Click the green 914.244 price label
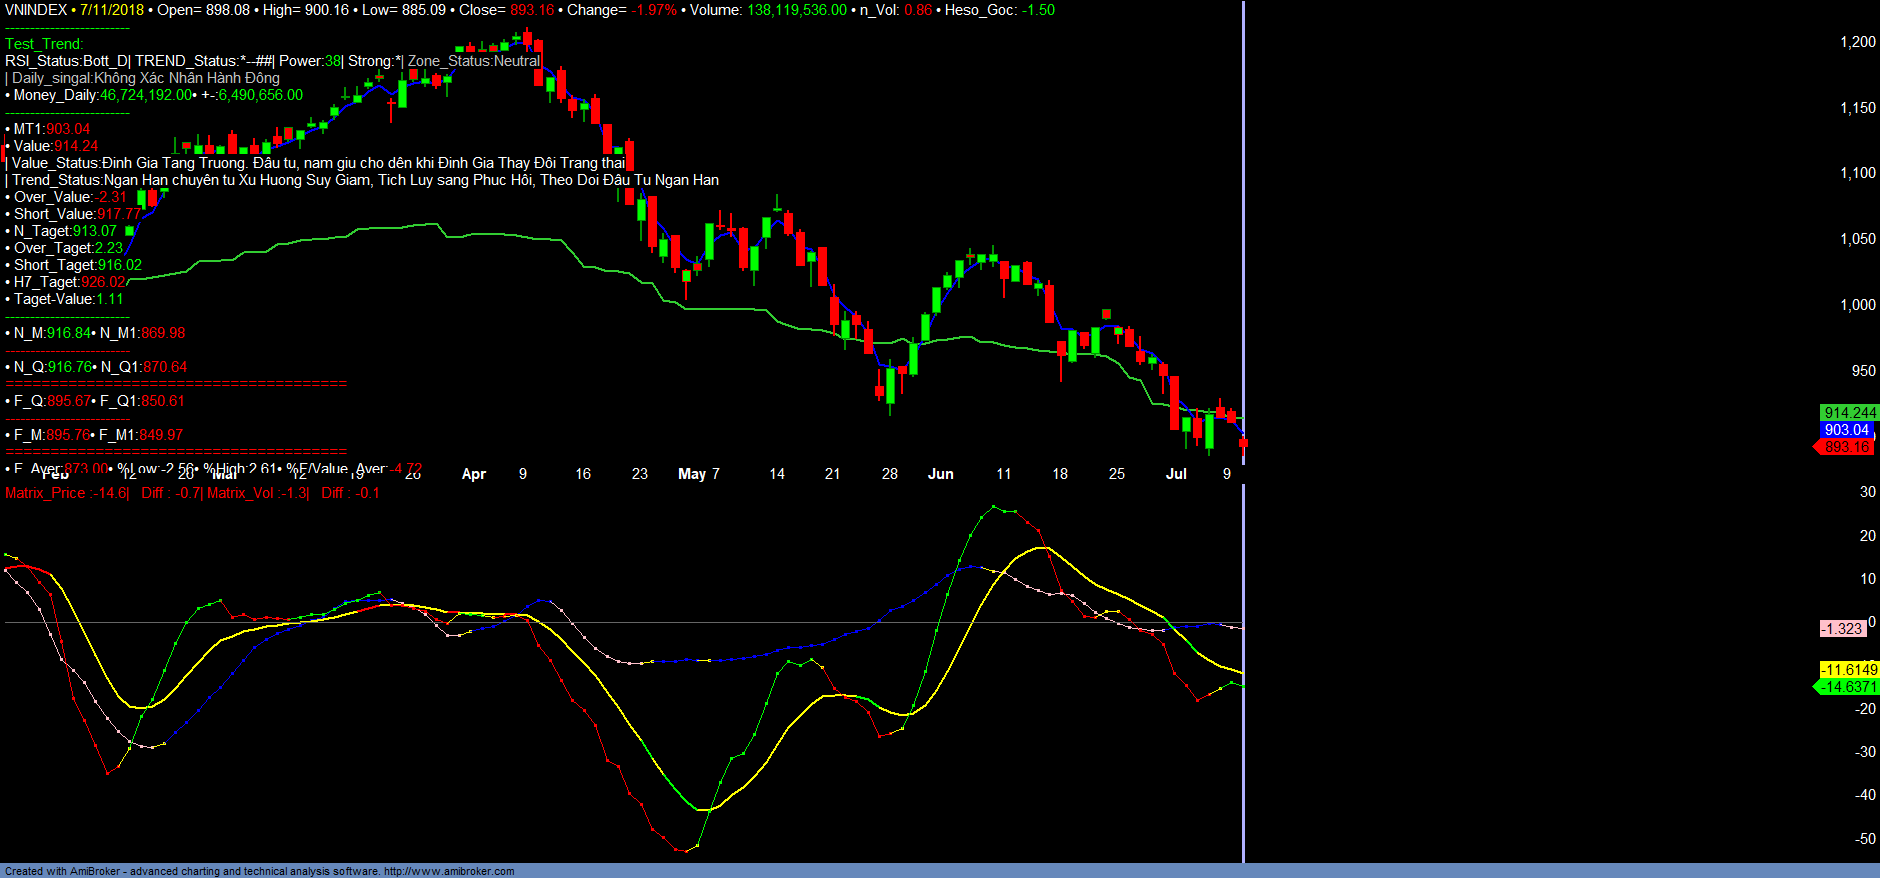 pos(1849,413)
